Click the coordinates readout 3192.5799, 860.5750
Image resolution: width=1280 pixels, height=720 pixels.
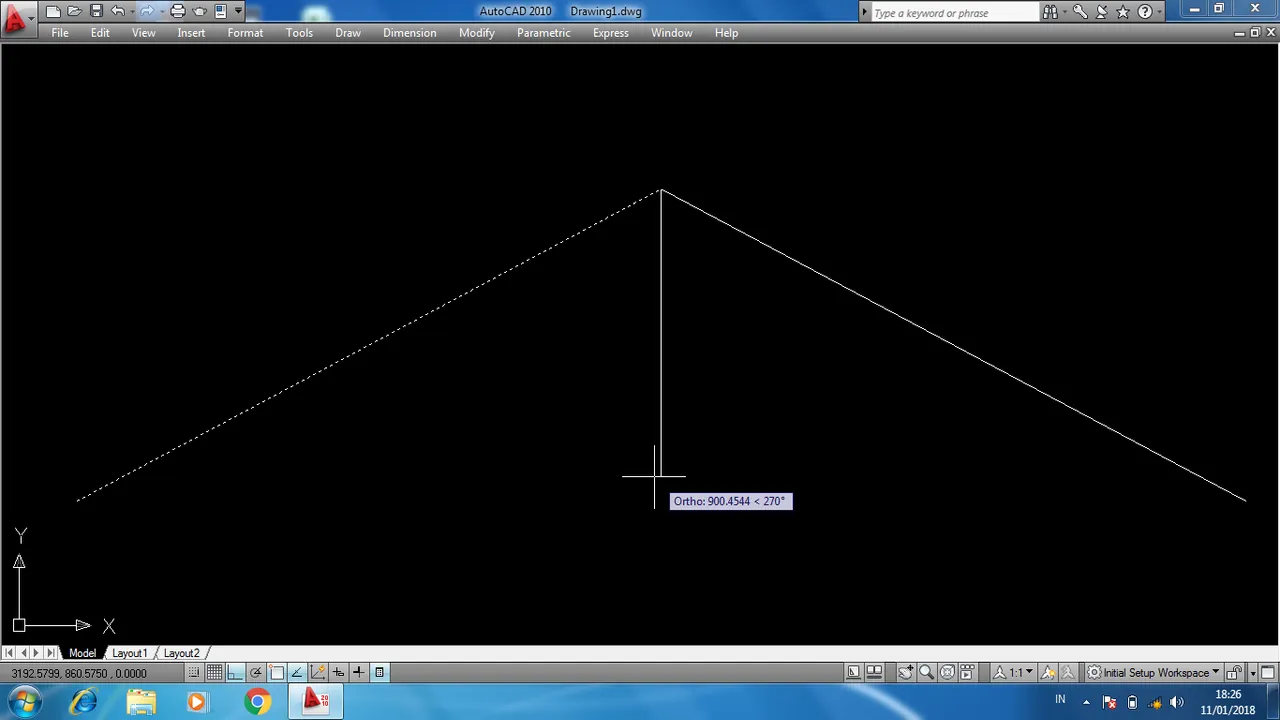tap(79, 673)
